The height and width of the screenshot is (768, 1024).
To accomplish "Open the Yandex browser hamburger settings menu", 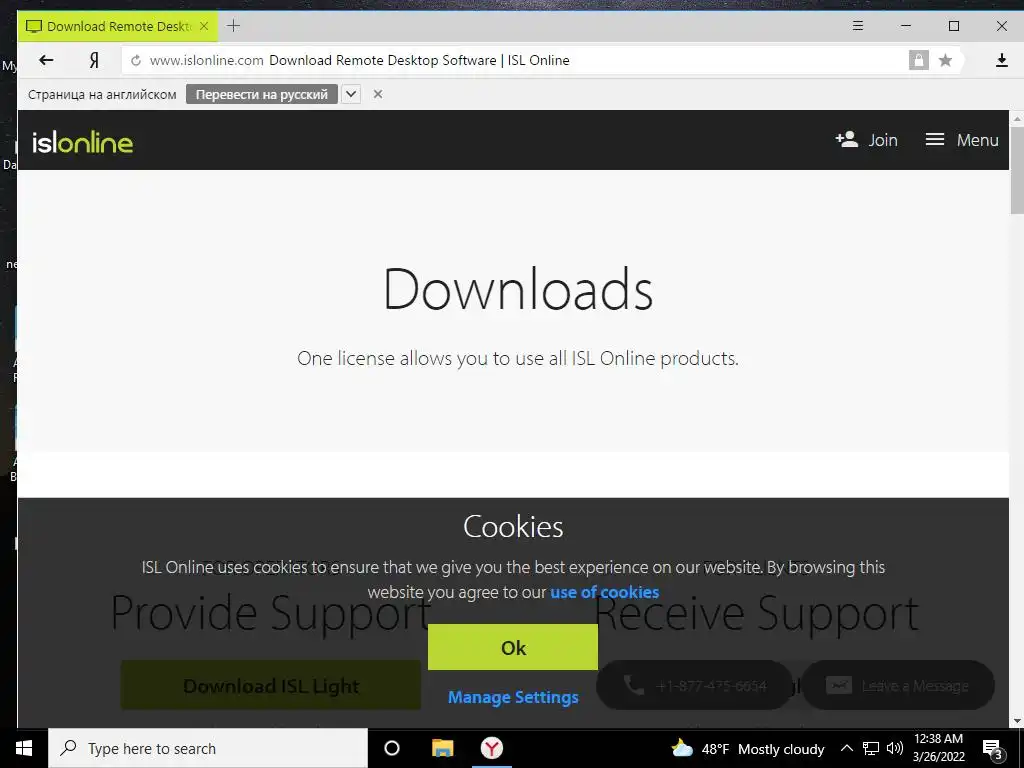I will [858, 25].
